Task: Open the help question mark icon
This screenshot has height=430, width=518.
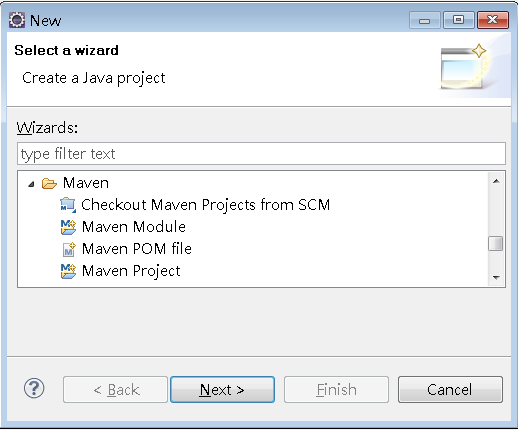Action: [34, 388]
